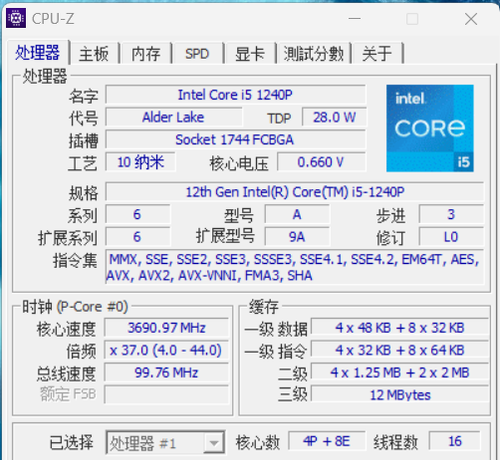
Task: Click the L1 data cache value
Action: 400,328
